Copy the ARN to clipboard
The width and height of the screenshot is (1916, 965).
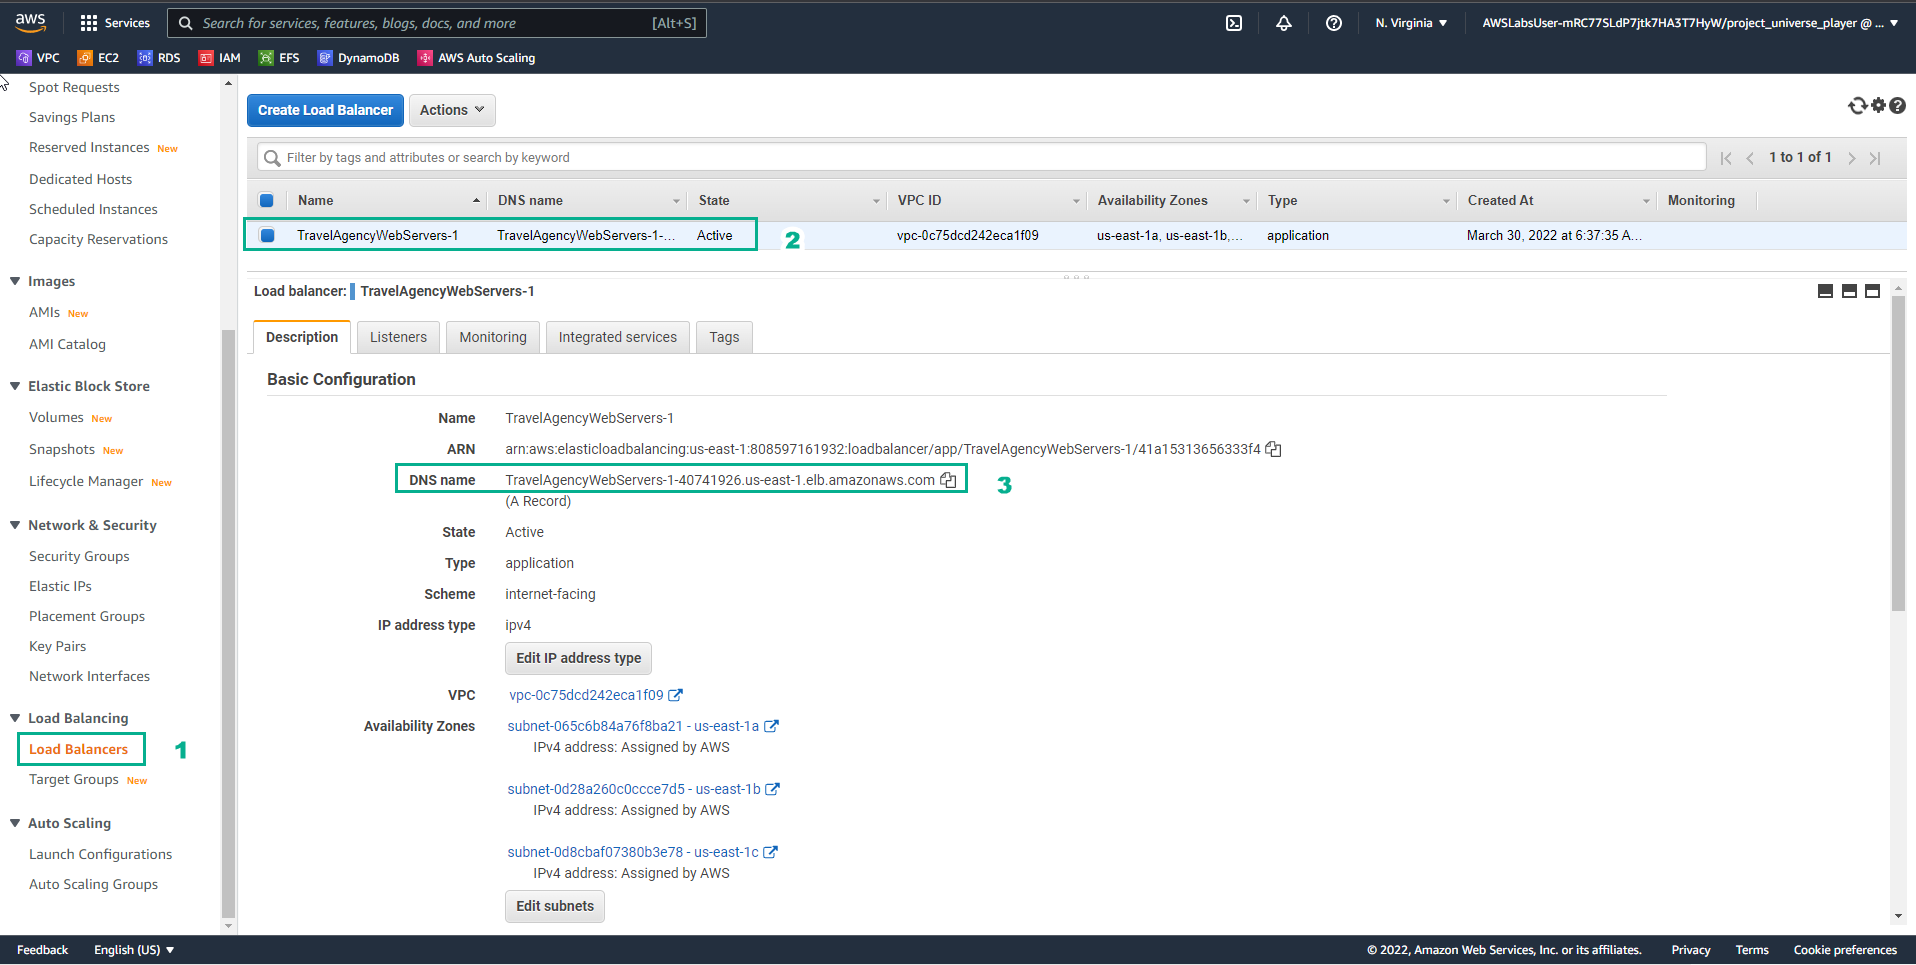(x=1273, y=449)
